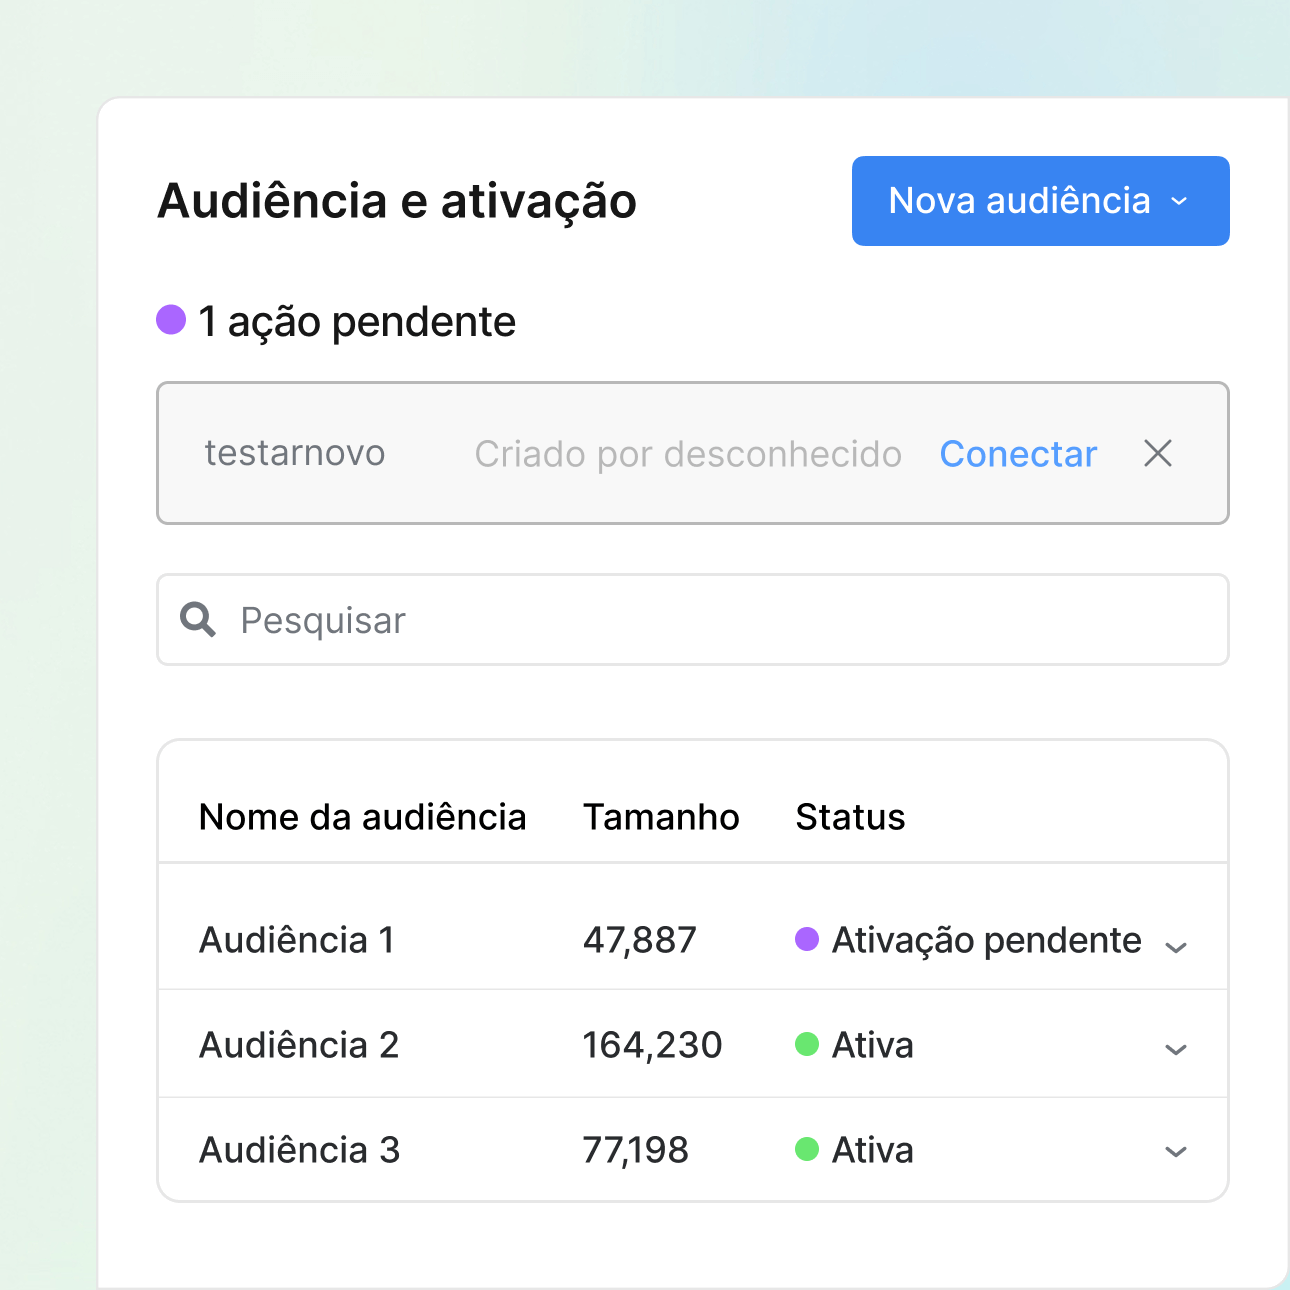Click the Conectar link for testarnovo
The width and height of the screenshot is (1290, 1290).
coord(1018,454)
